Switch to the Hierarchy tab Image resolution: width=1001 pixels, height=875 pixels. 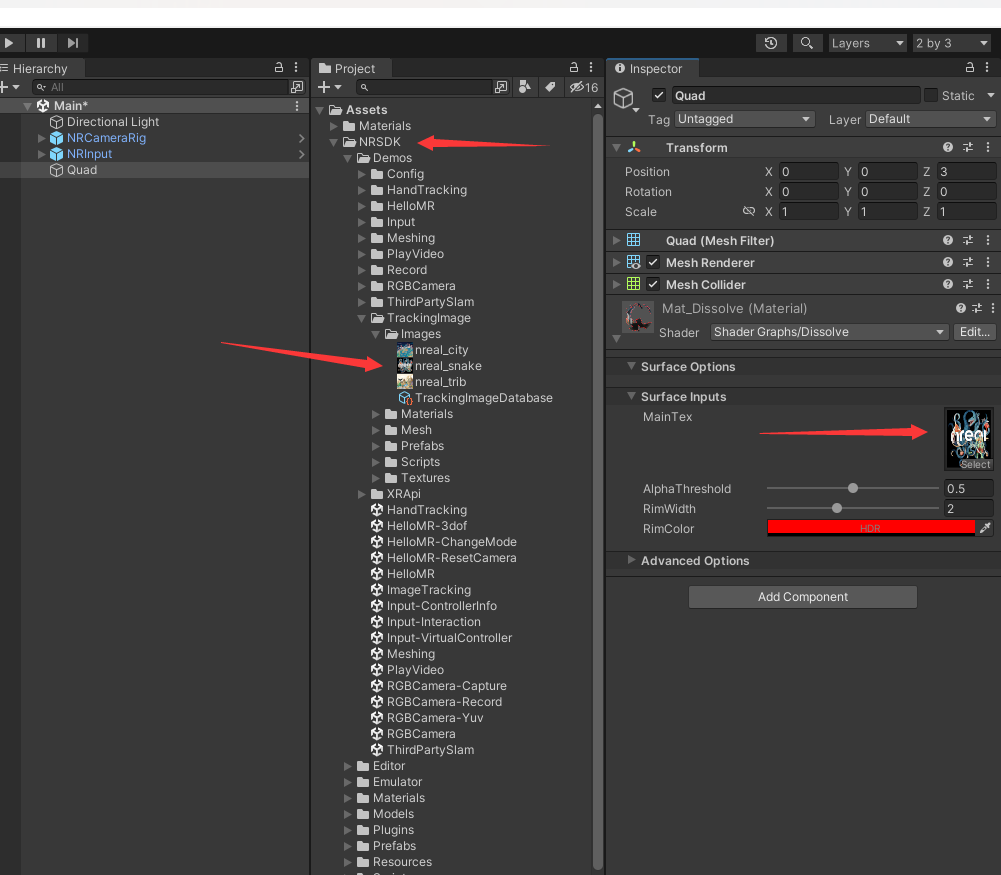(40, 69)
